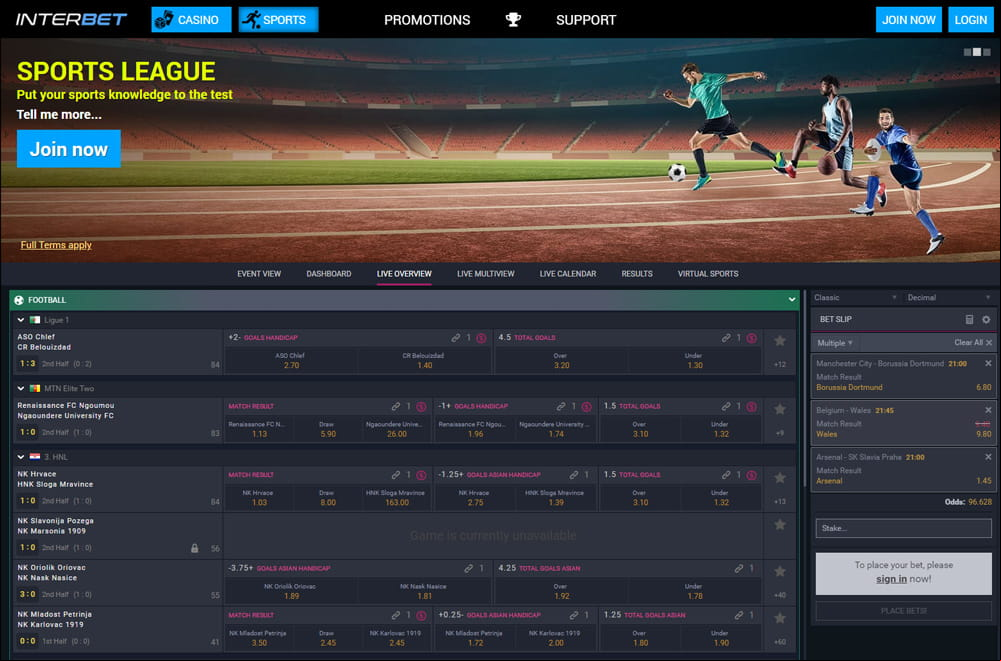Screen dimensions: 1001x661
Task: Open the Results tab
Action: [x=637, y=274]
